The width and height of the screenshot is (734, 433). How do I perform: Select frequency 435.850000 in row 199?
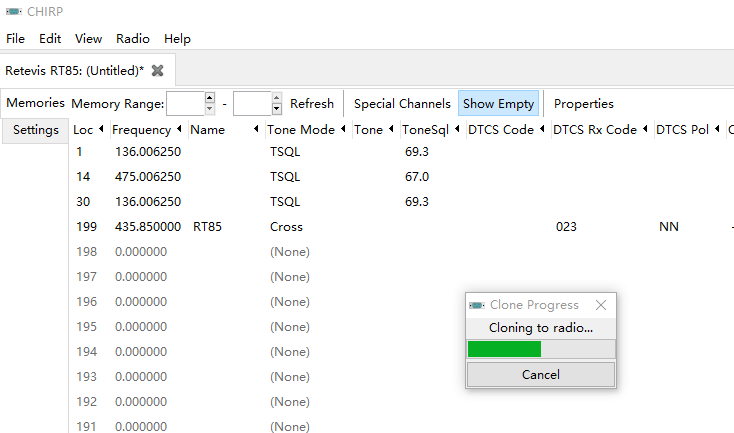click(148, 227)
